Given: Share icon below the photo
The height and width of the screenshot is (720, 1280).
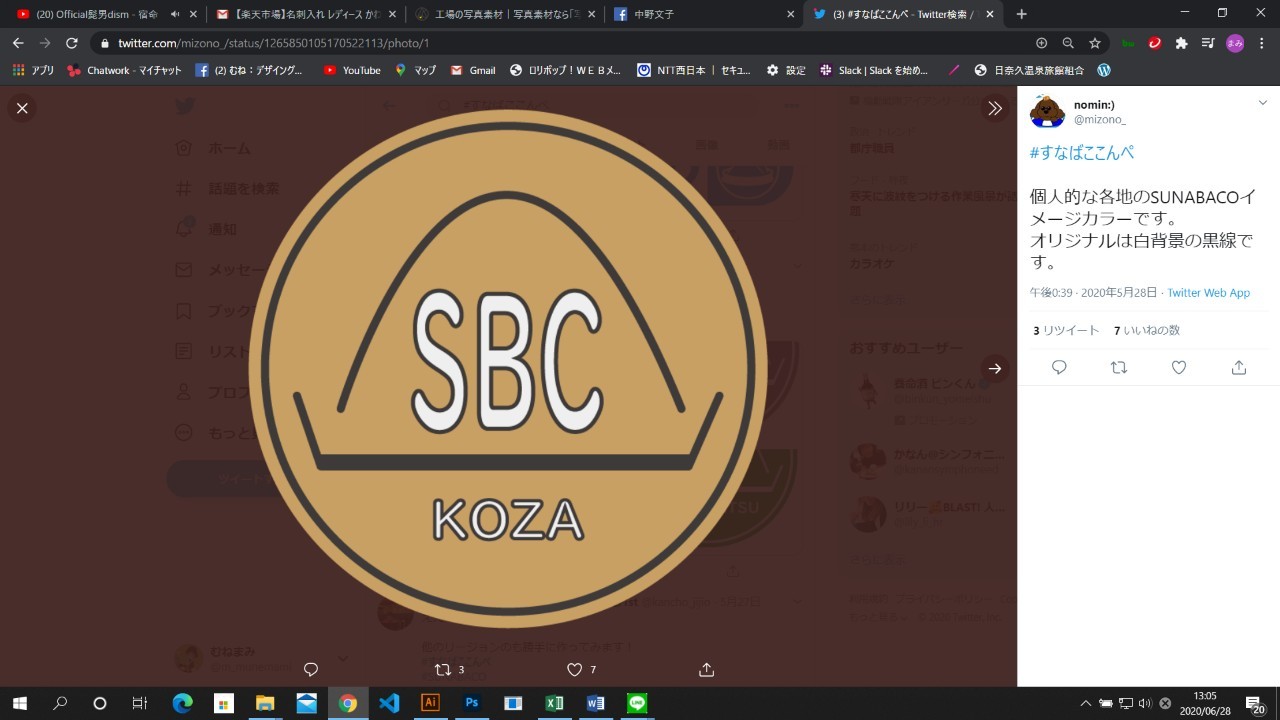Looking at the screenshot, I should (706, 669).
